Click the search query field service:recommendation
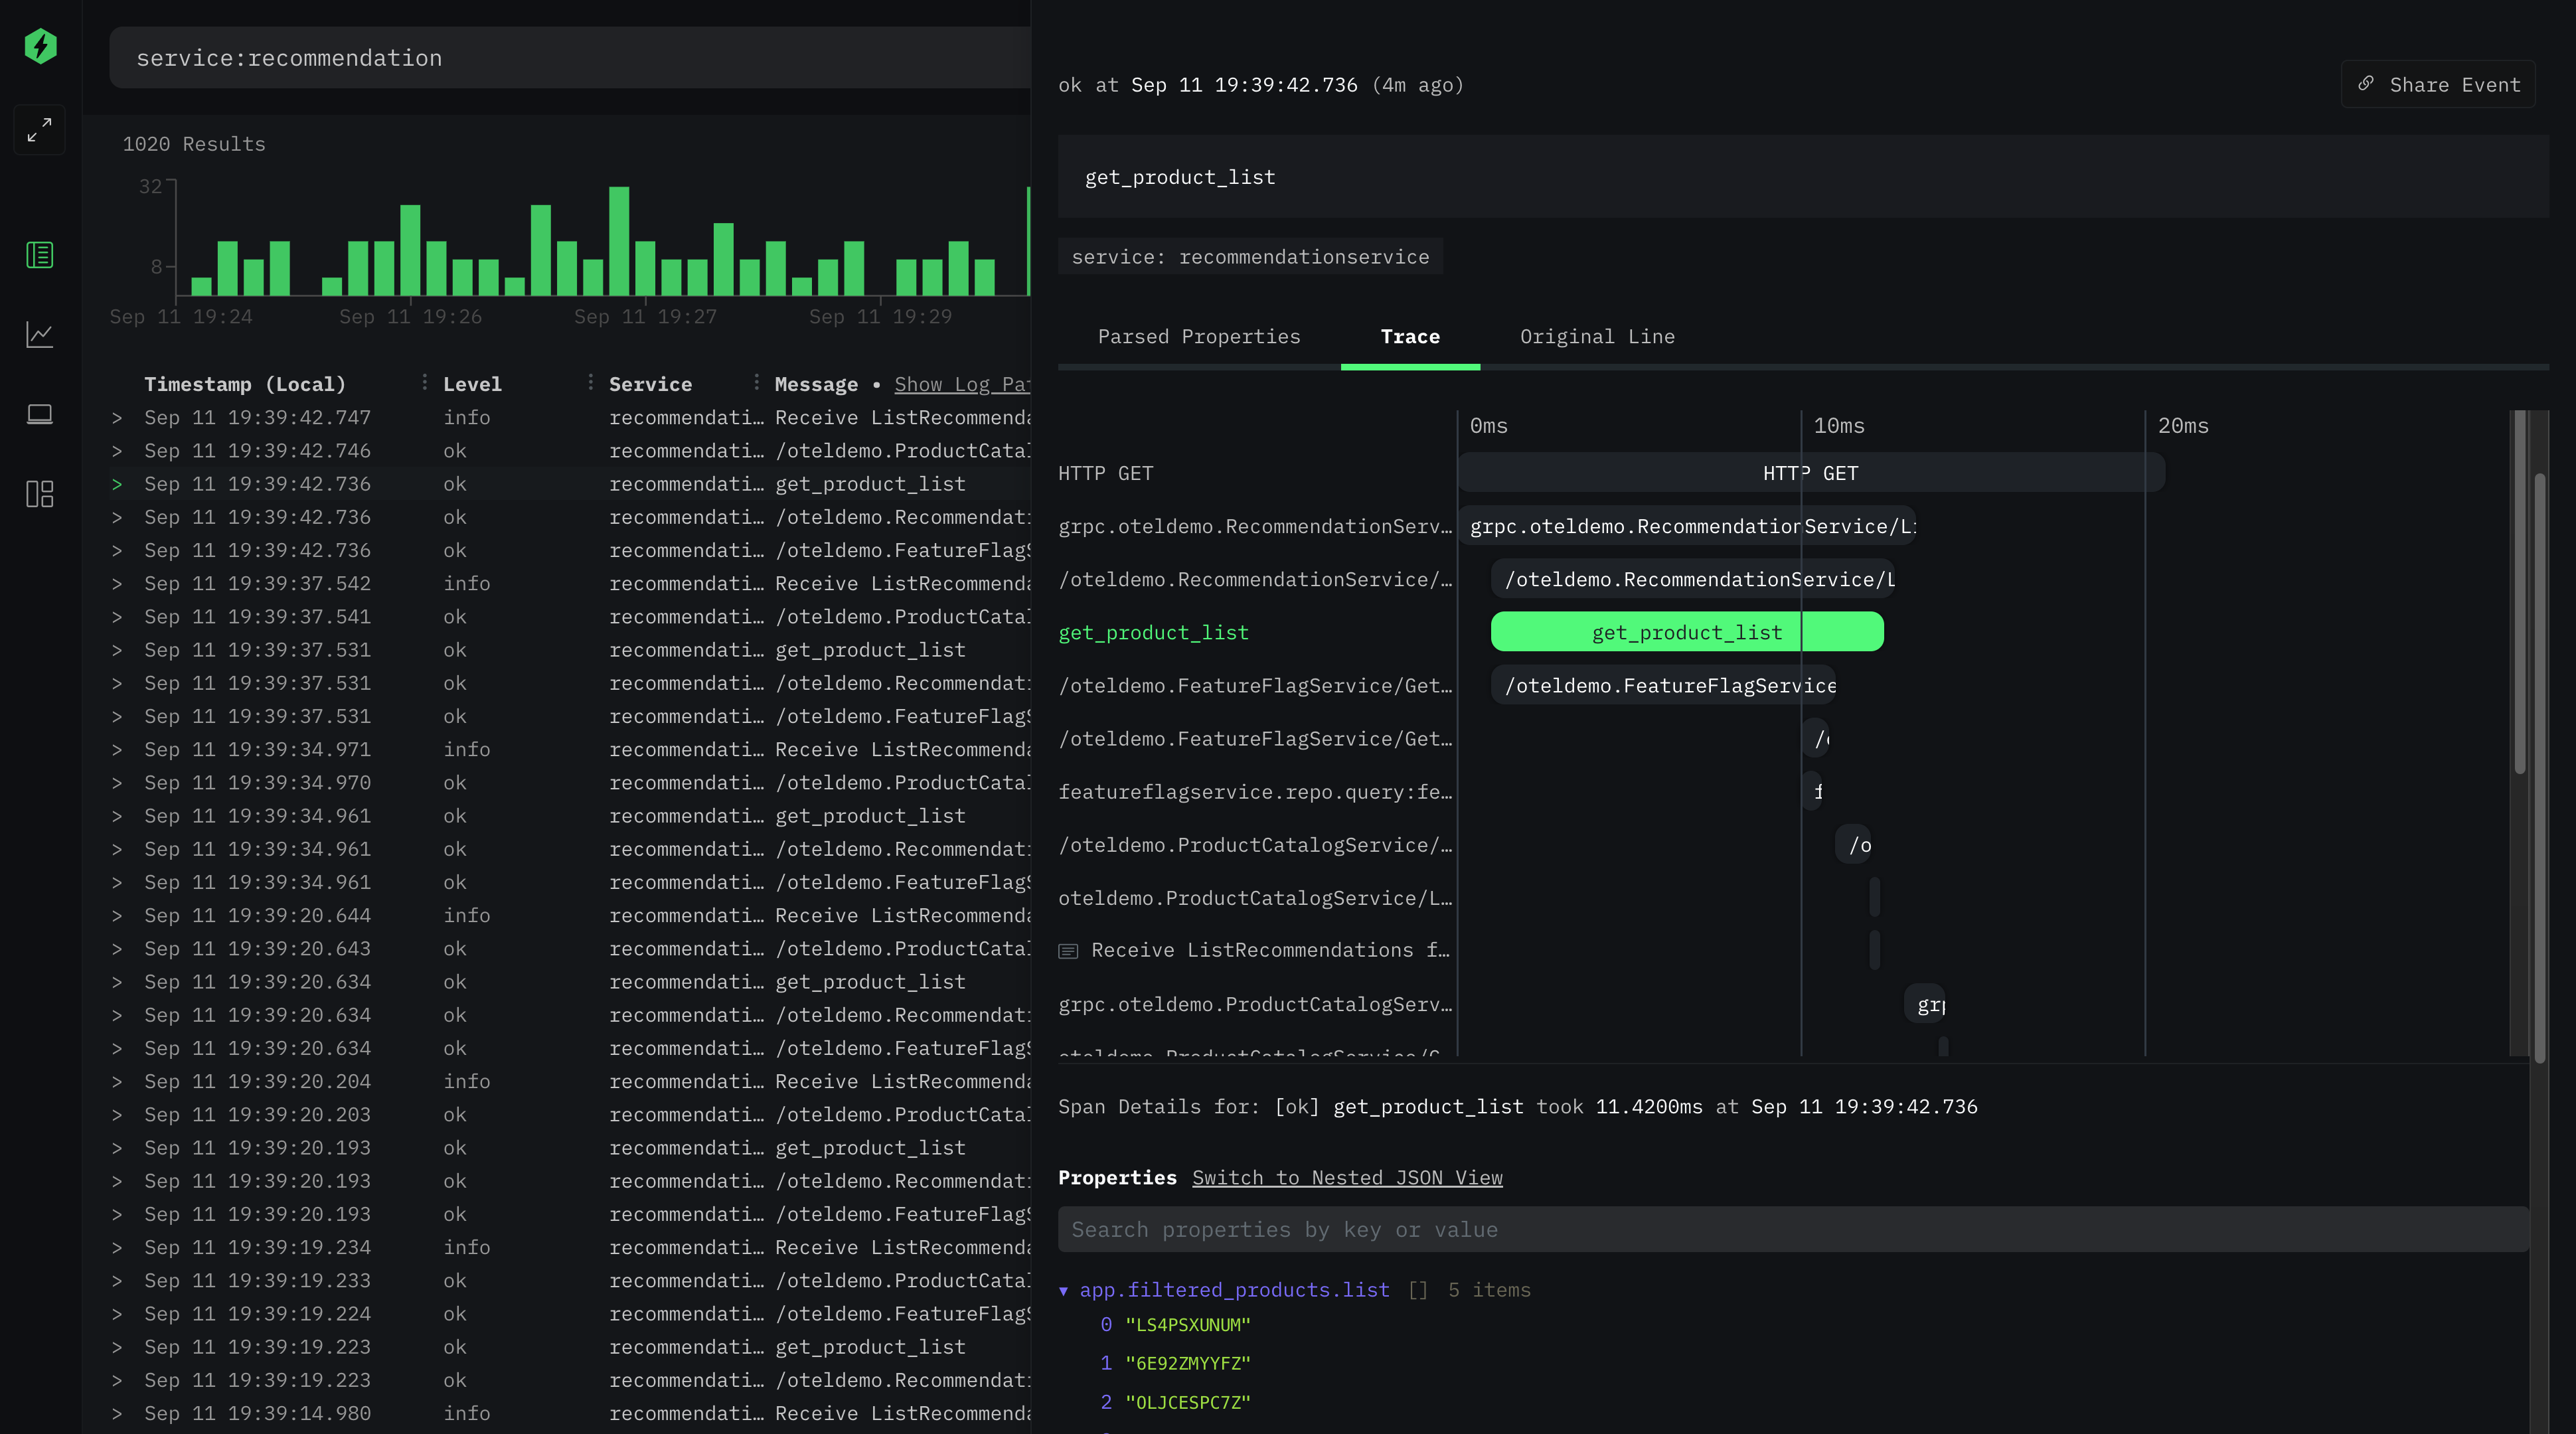The image size is (2576, 1434). point(570,58)
